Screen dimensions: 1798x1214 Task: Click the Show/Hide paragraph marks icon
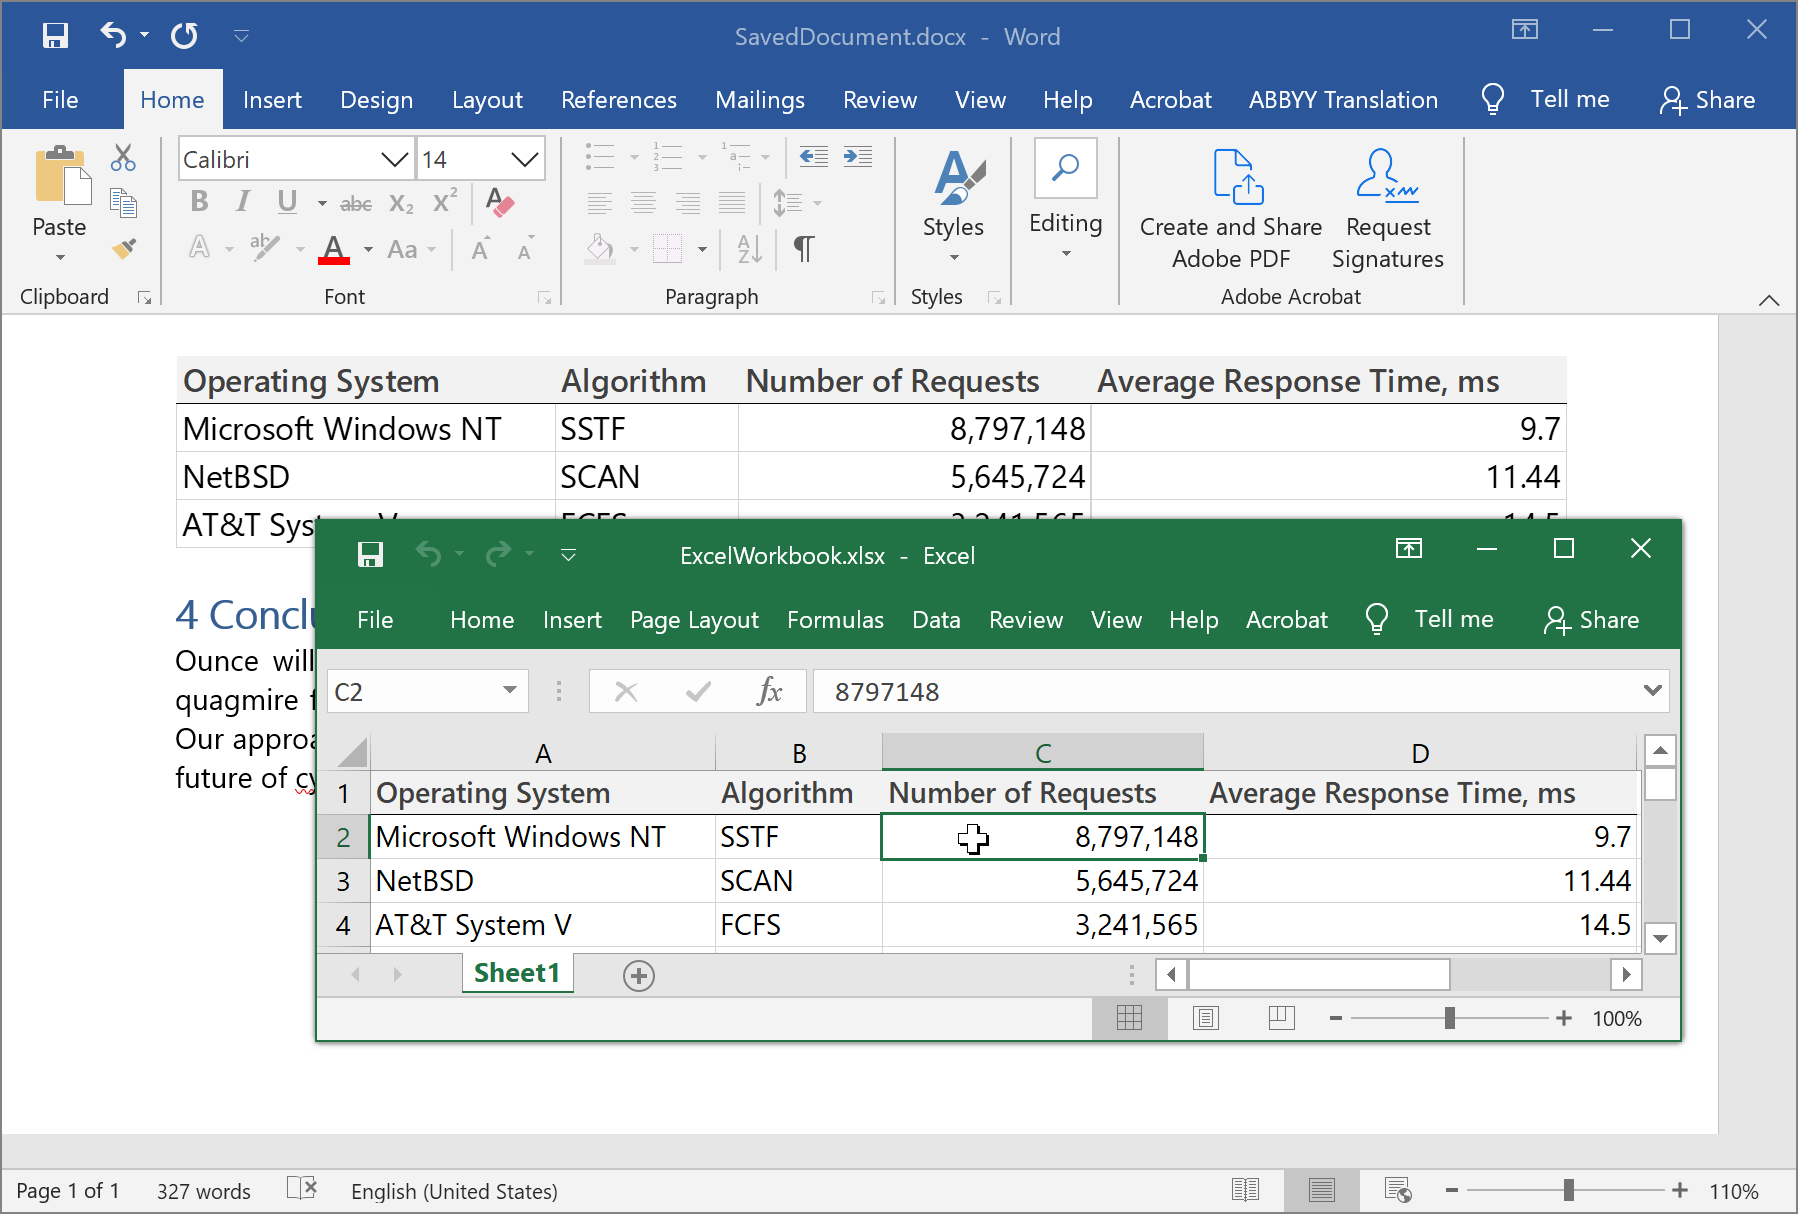coord(803,248)
